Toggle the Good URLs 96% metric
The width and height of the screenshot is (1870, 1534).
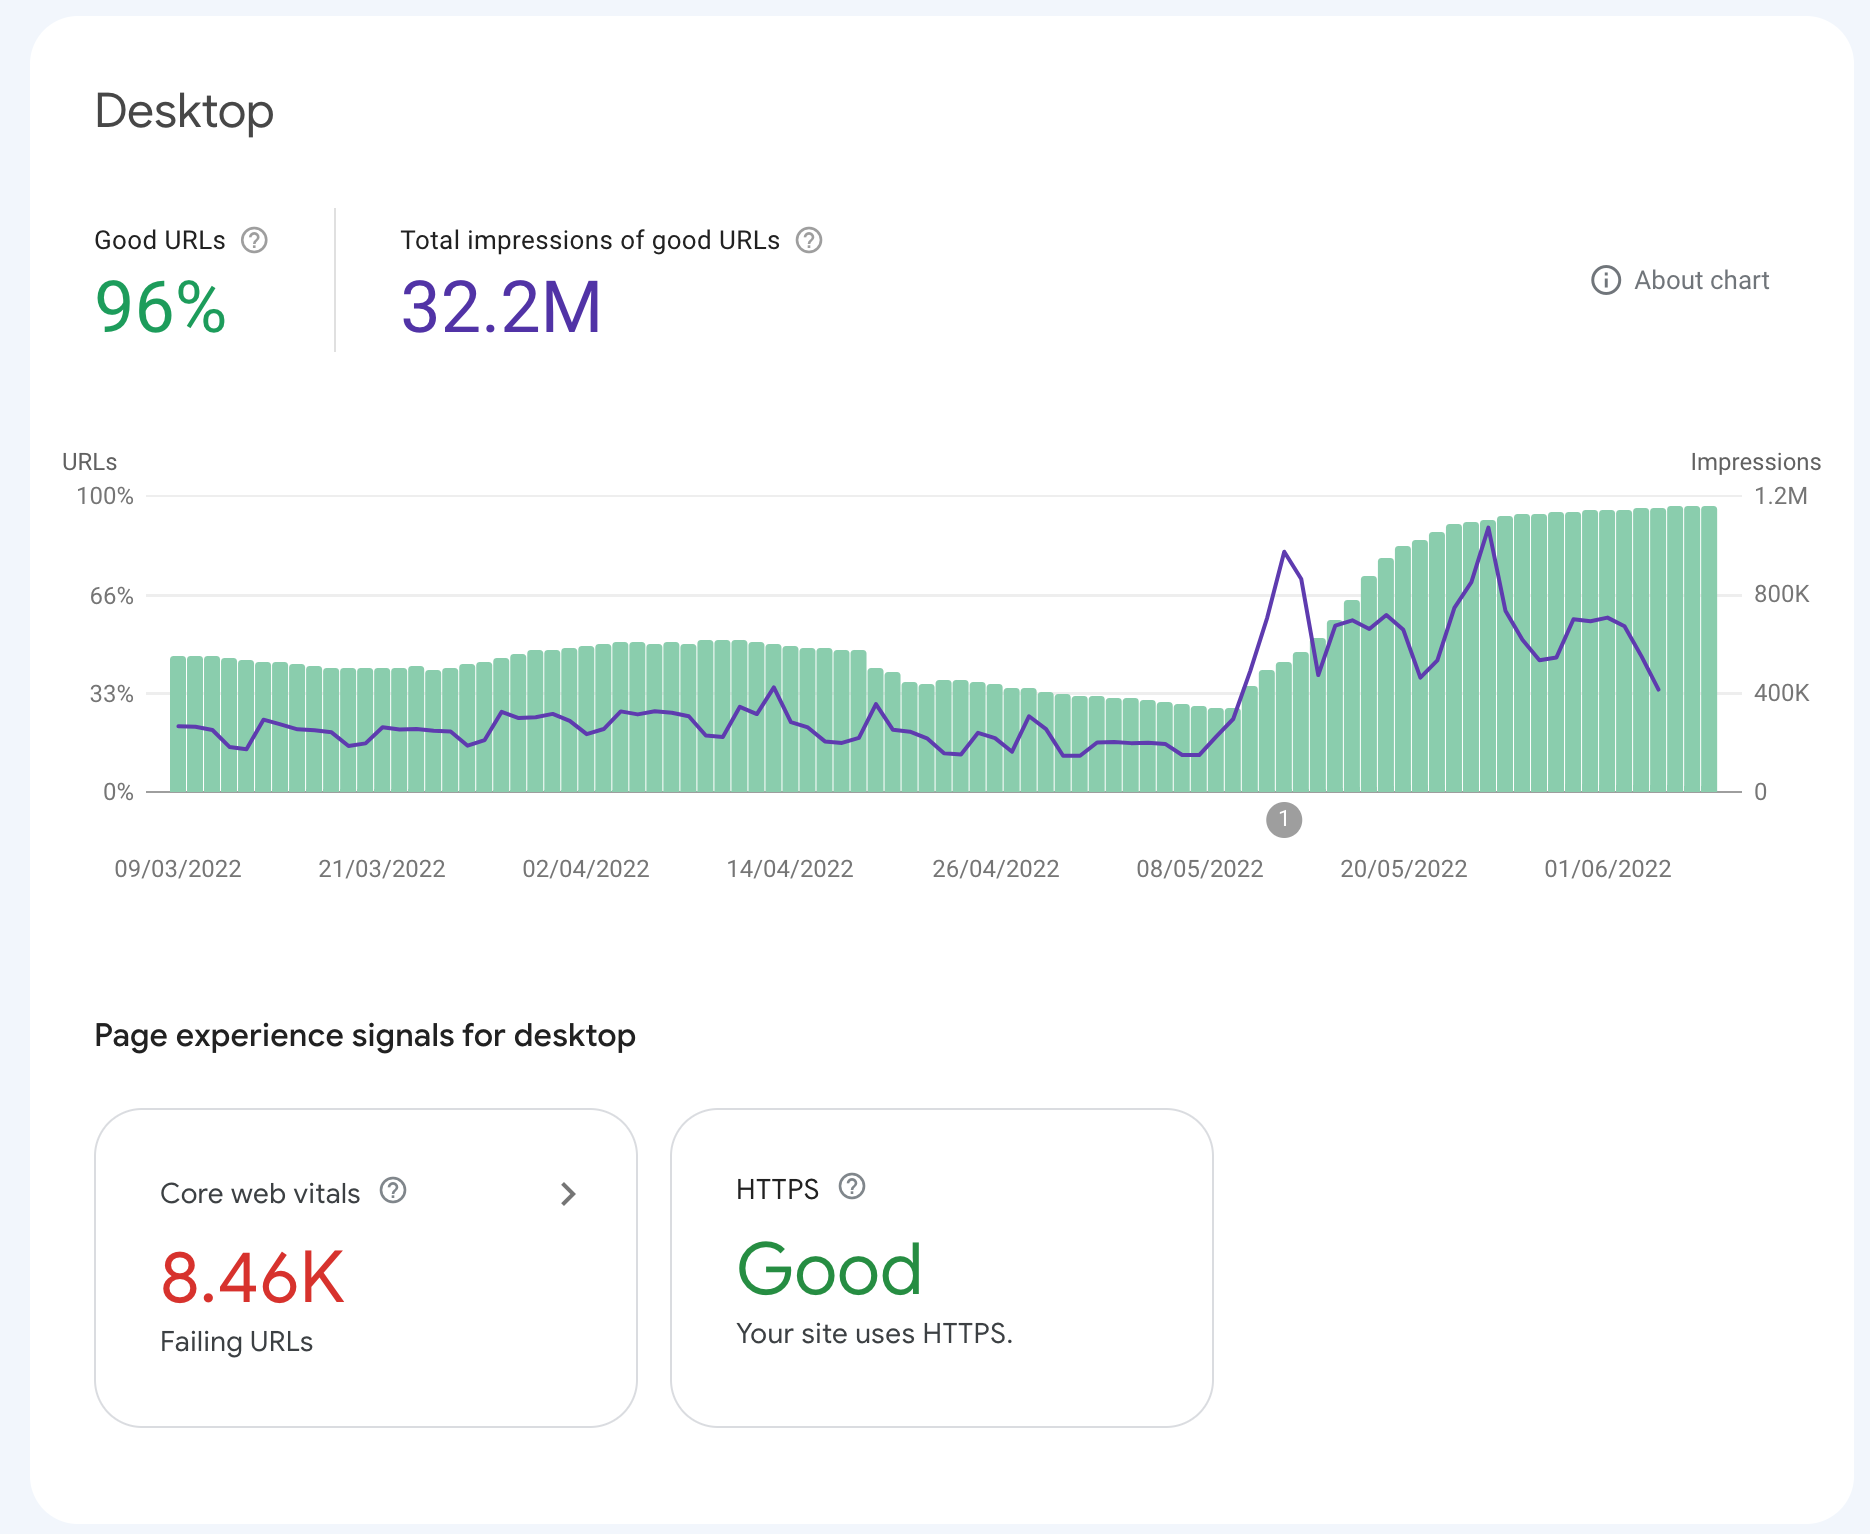tap(160, 307)
